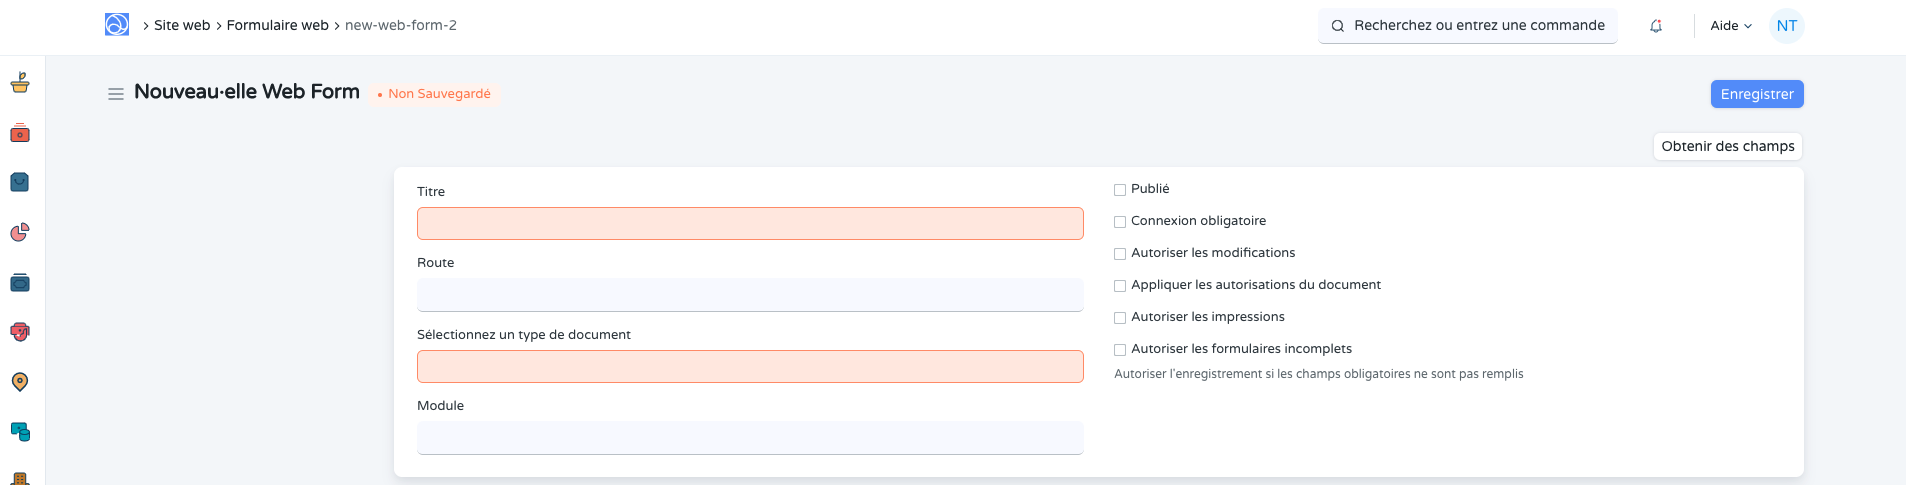Check Connexion obligatoire
This screenshot has width=1906, height=485.
pyautogui.click(x=1120, y=222)
